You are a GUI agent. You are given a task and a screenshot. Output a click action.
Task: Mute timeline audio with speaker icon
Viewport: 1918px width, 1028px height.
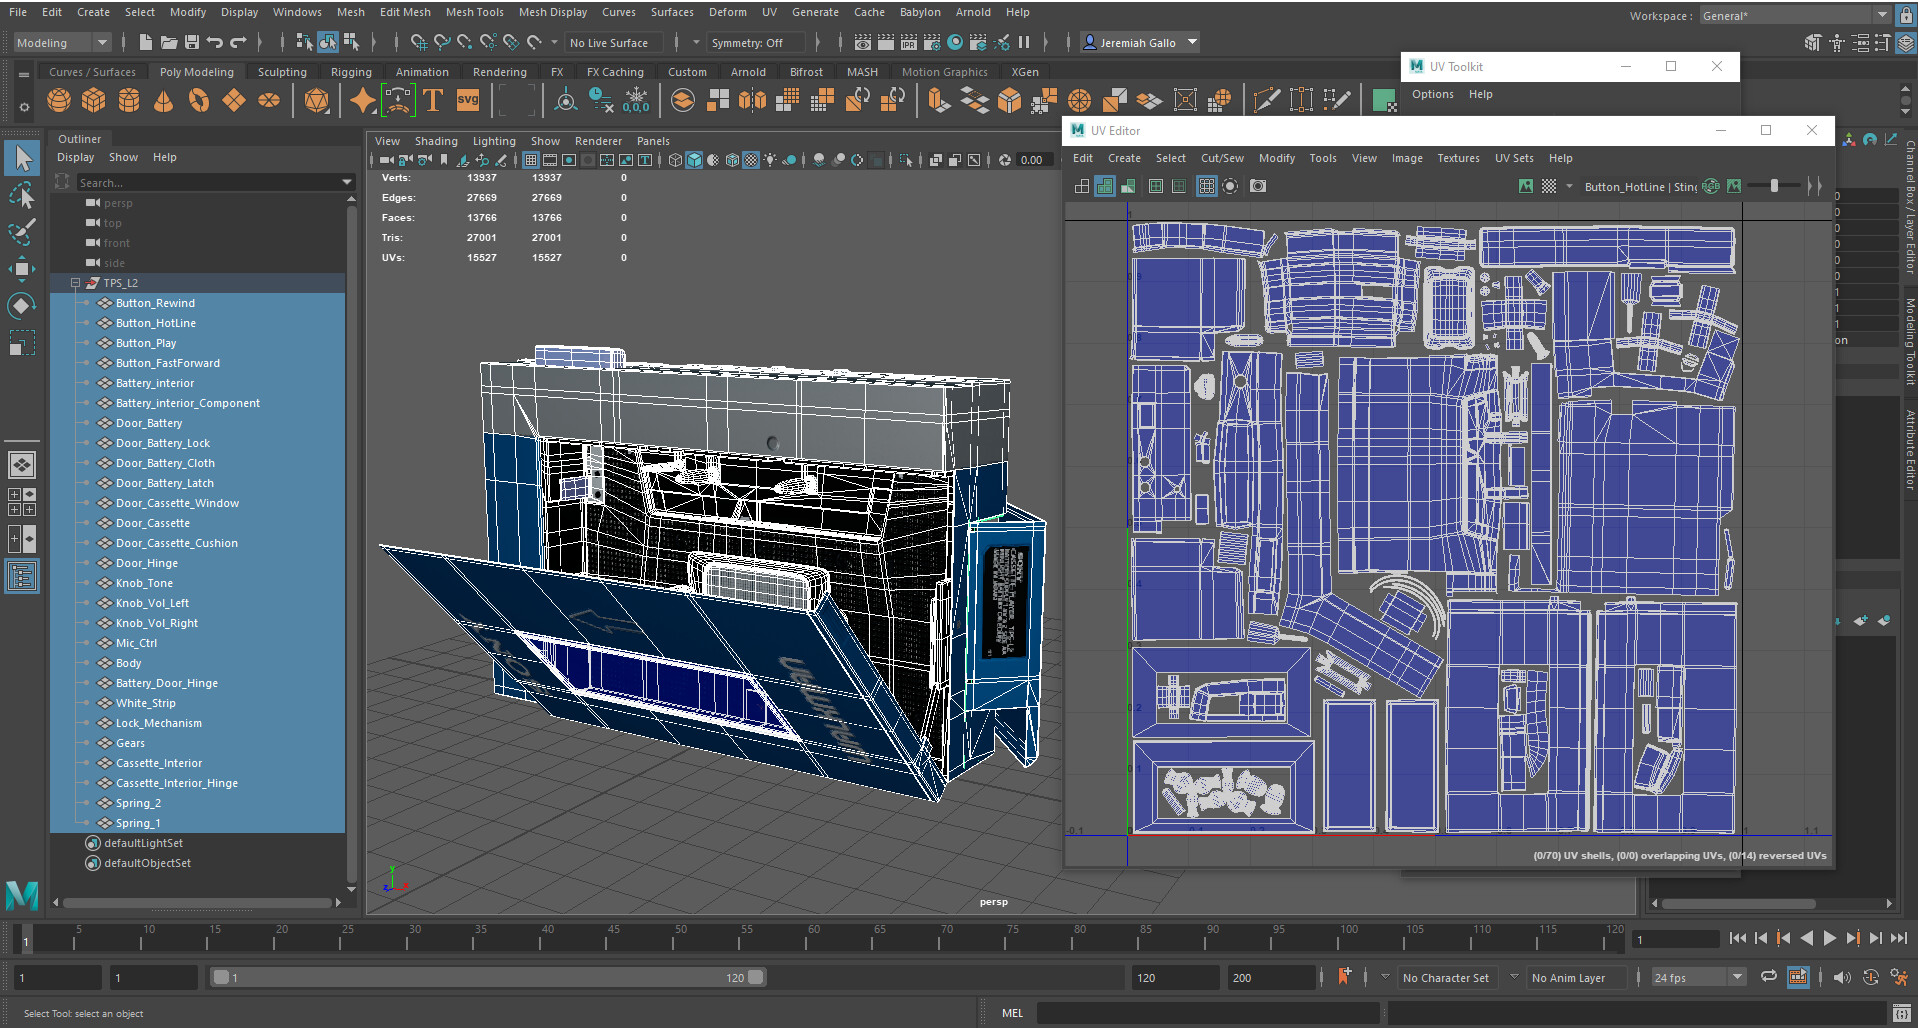click(x=1841, y=977)
